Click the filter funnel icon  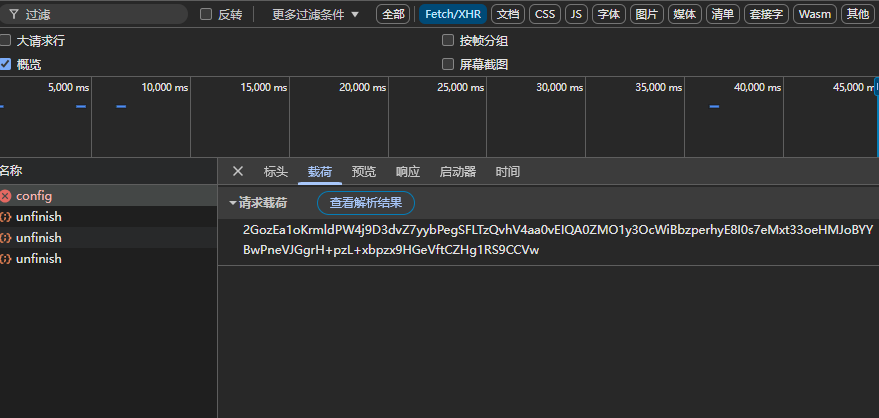[x=14, y=15]
